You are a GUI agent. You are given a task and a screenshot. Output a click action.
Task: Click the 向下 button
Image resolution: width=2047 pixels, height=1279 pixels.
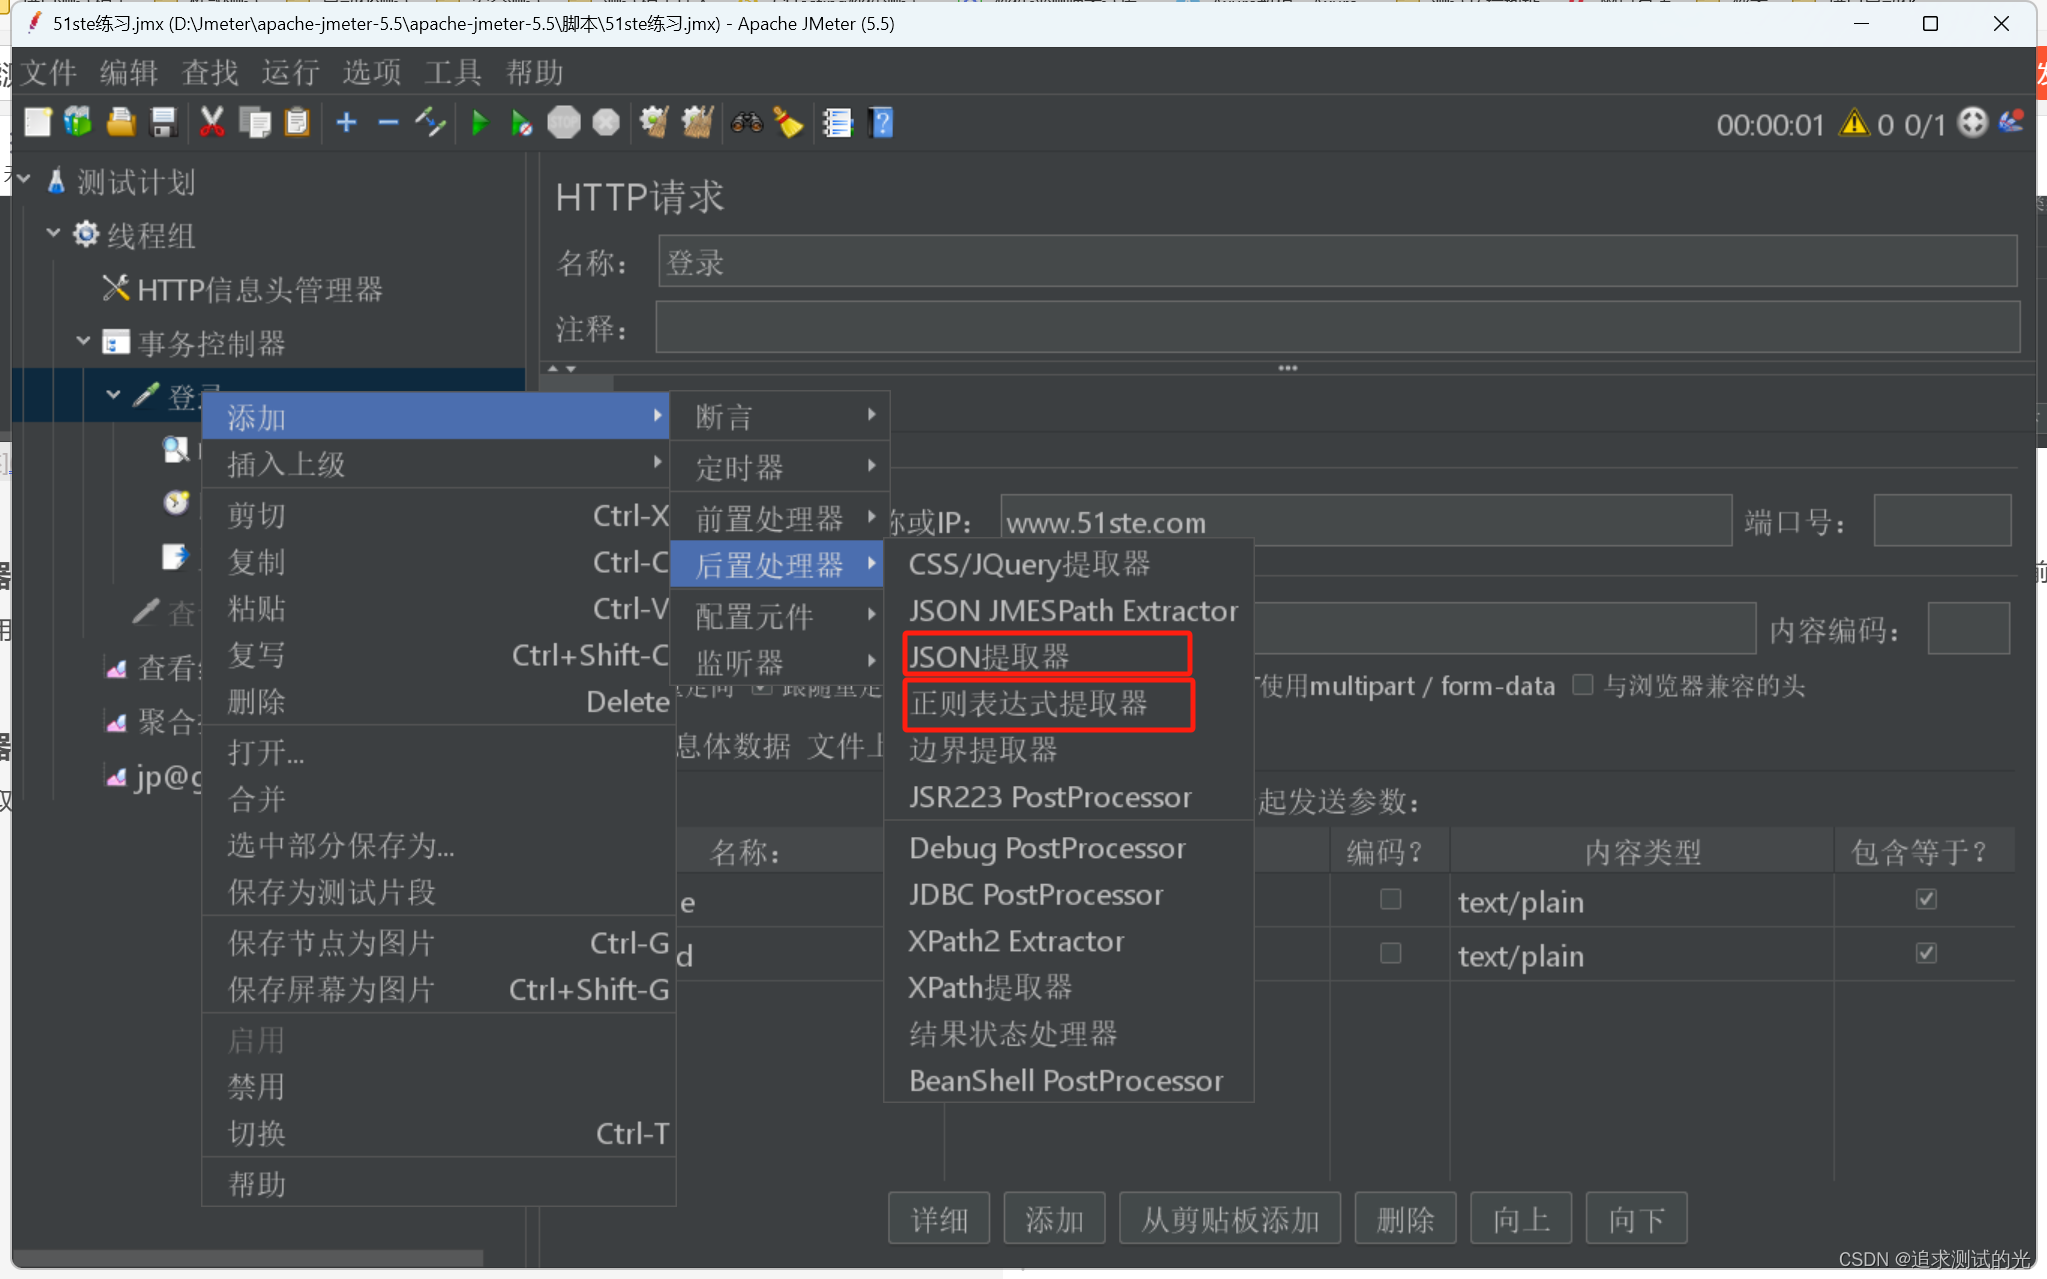coord(1636,1219)
